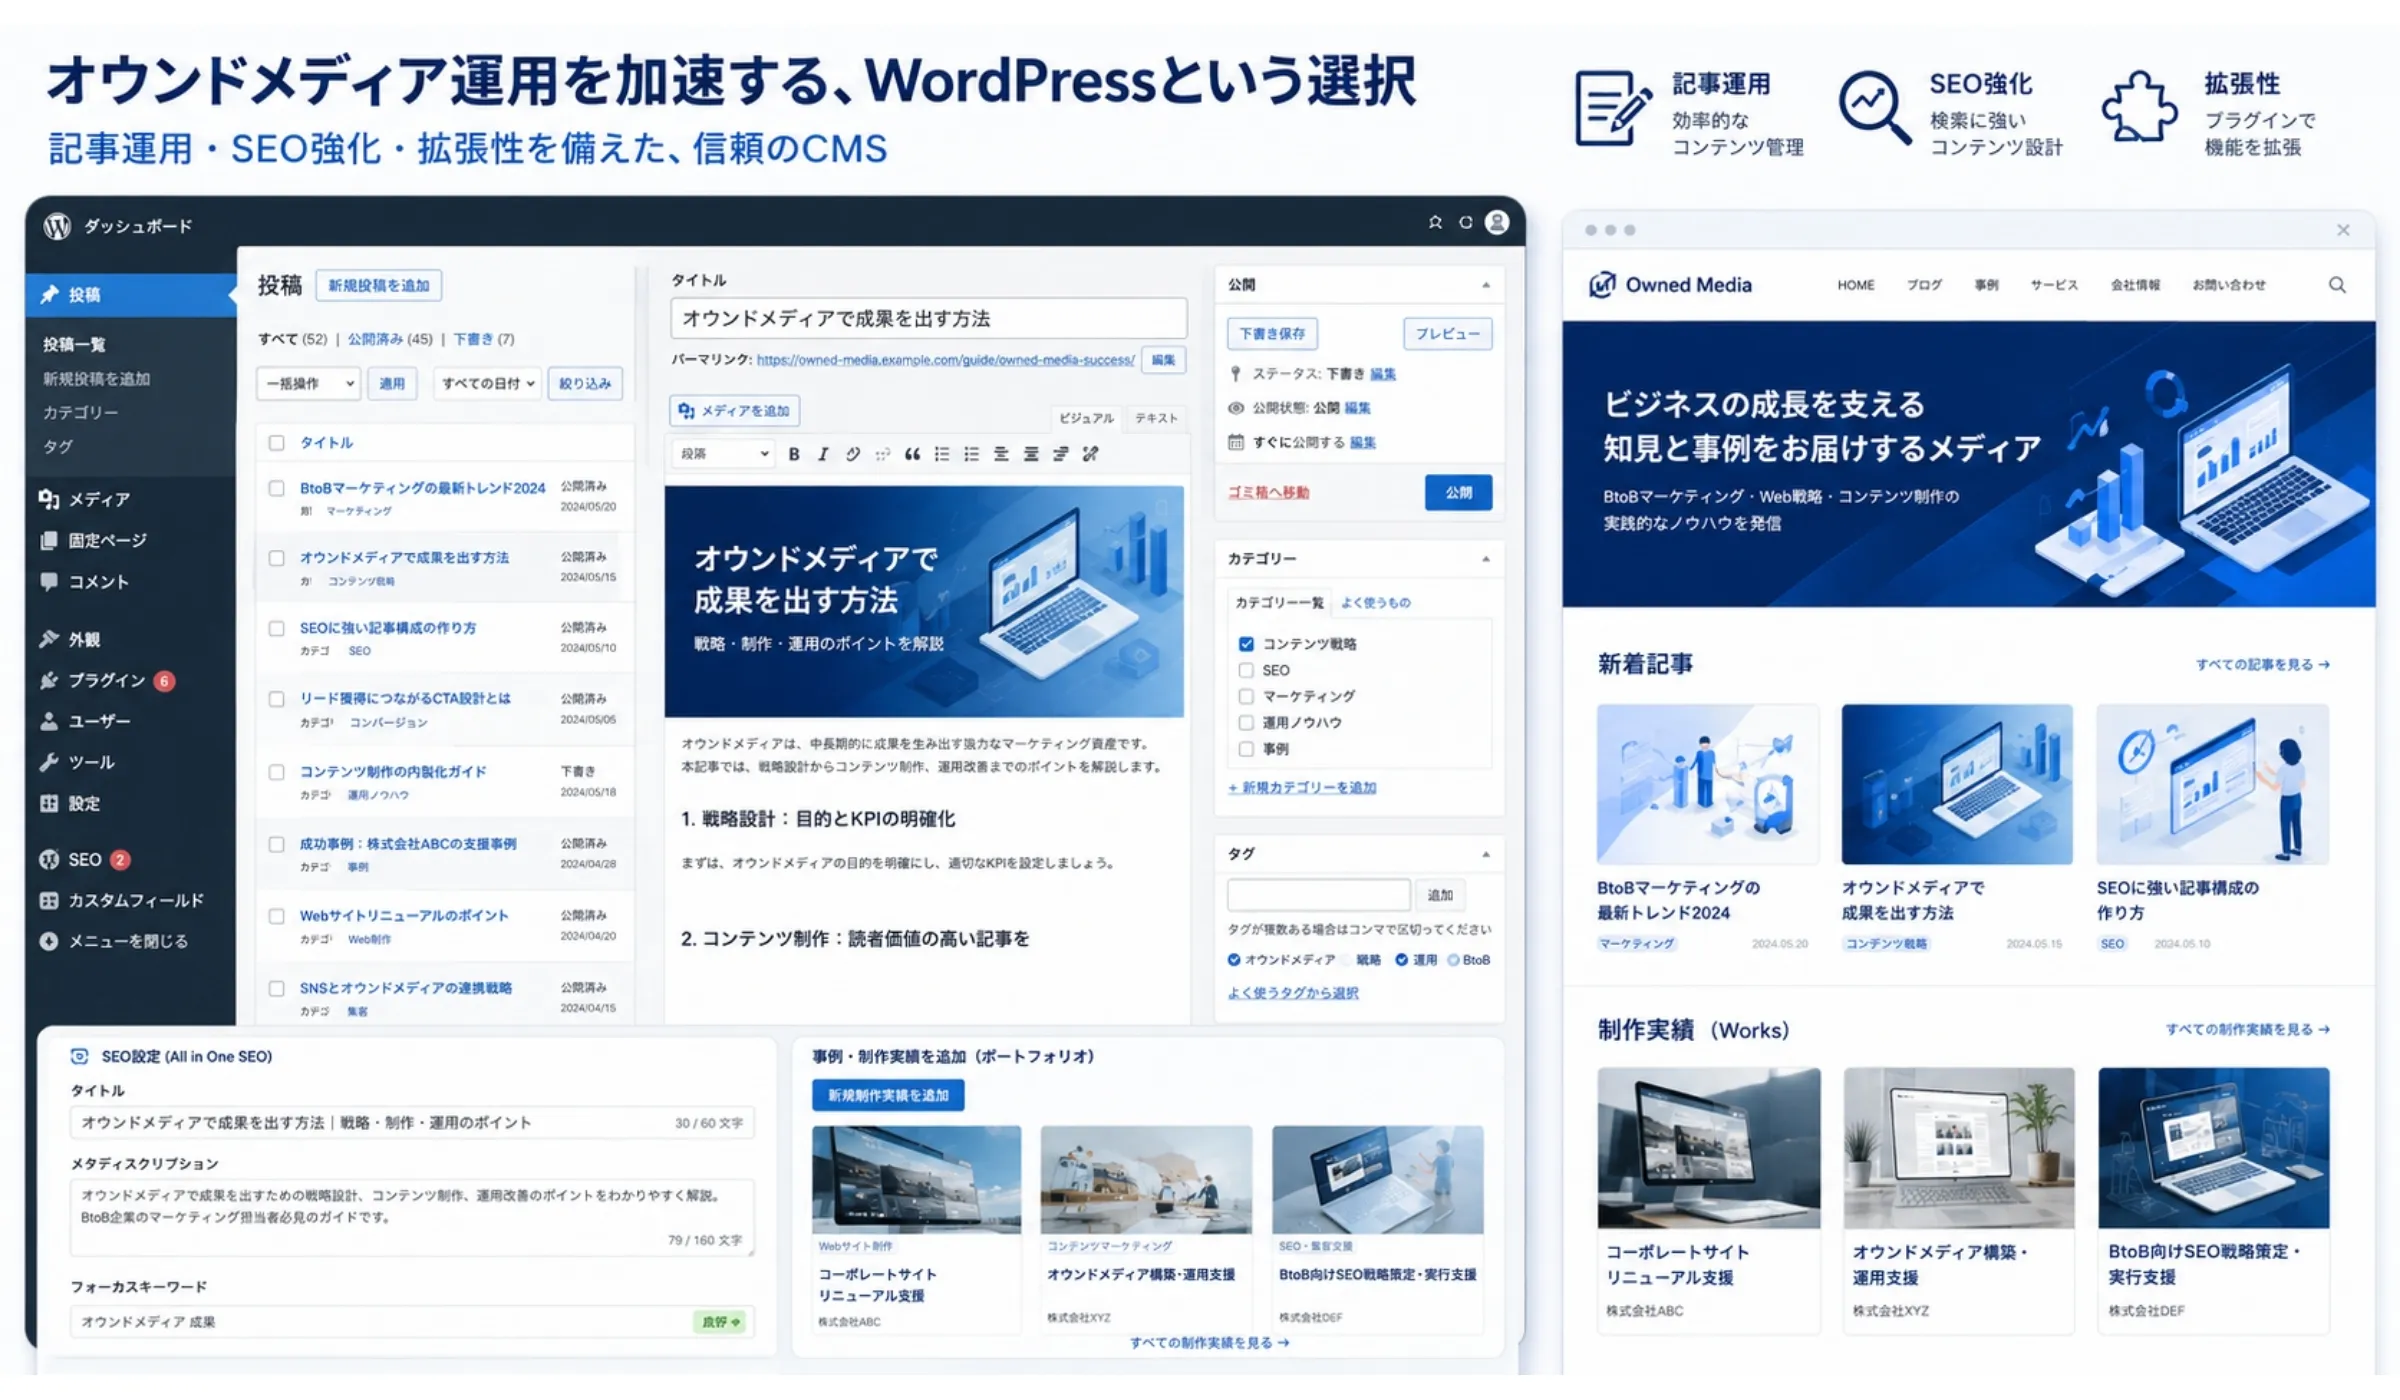Click the Owned Media logo in the preview
Screen dimensions: 2400x1400
tap(1670, 285)
